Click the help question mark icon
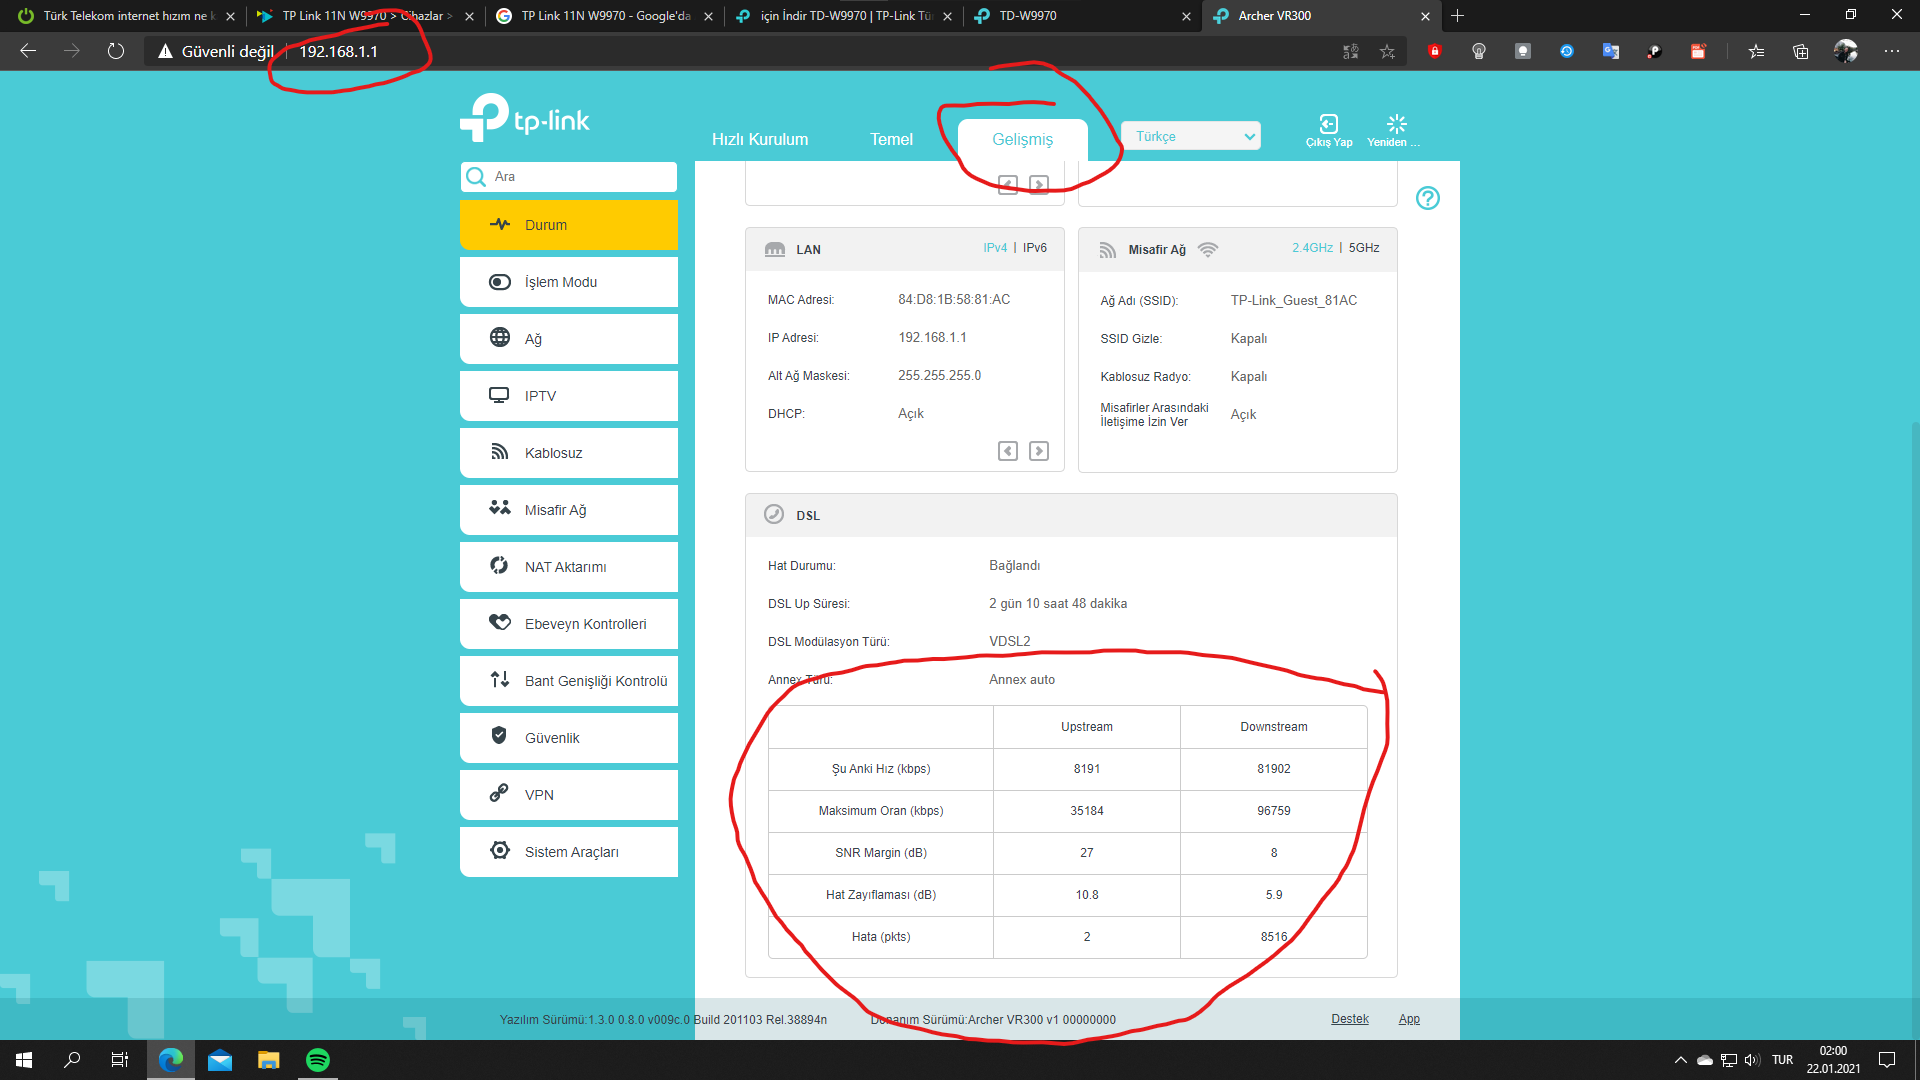Image resolution: width=1920 pixels, height=1080 pixels. (1427, 198)
